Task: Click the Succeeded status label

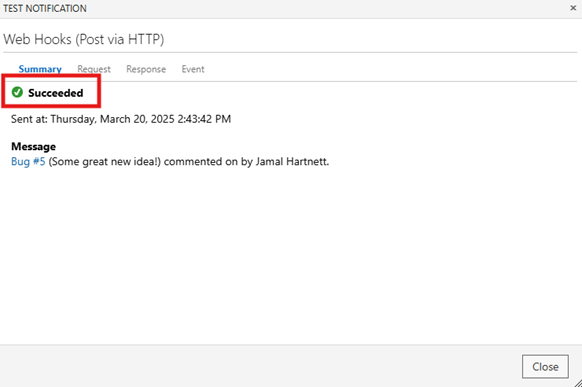Action: pyautogui.click(x=56, y=93)
